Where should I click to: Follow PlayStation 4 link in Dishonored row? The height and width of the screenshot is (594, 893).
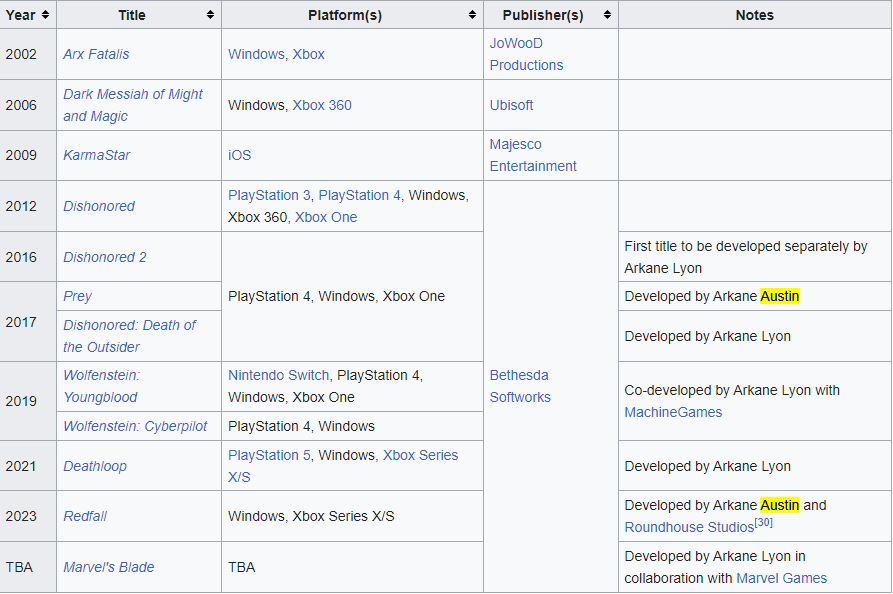tap(359, 195)
